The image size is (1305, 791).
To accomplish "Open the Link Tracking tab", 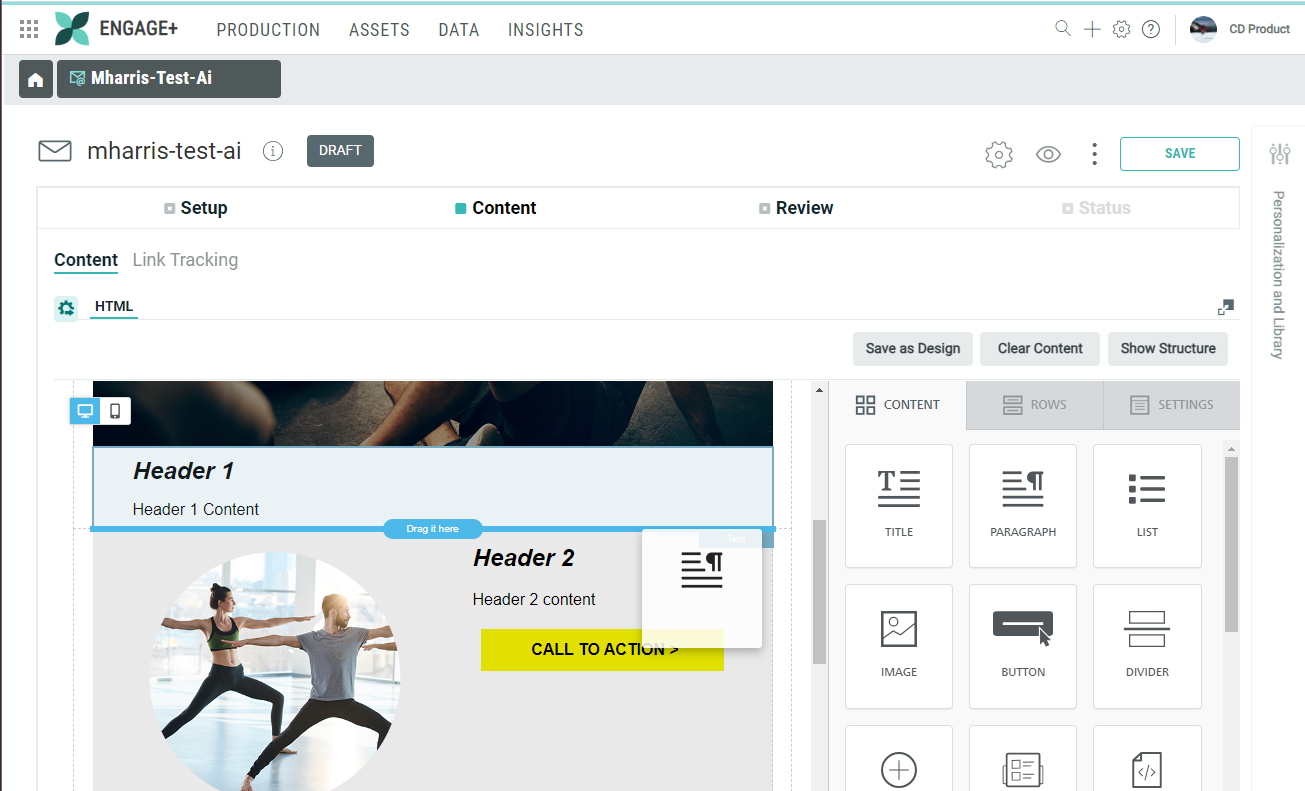I will [185, 260].
